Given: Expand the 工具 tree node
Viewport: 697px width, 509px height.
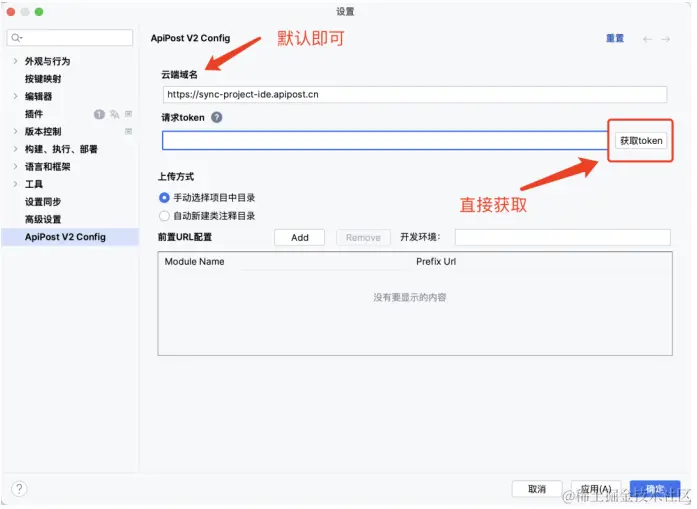Looking at the screenshot, I should point(16,185).
